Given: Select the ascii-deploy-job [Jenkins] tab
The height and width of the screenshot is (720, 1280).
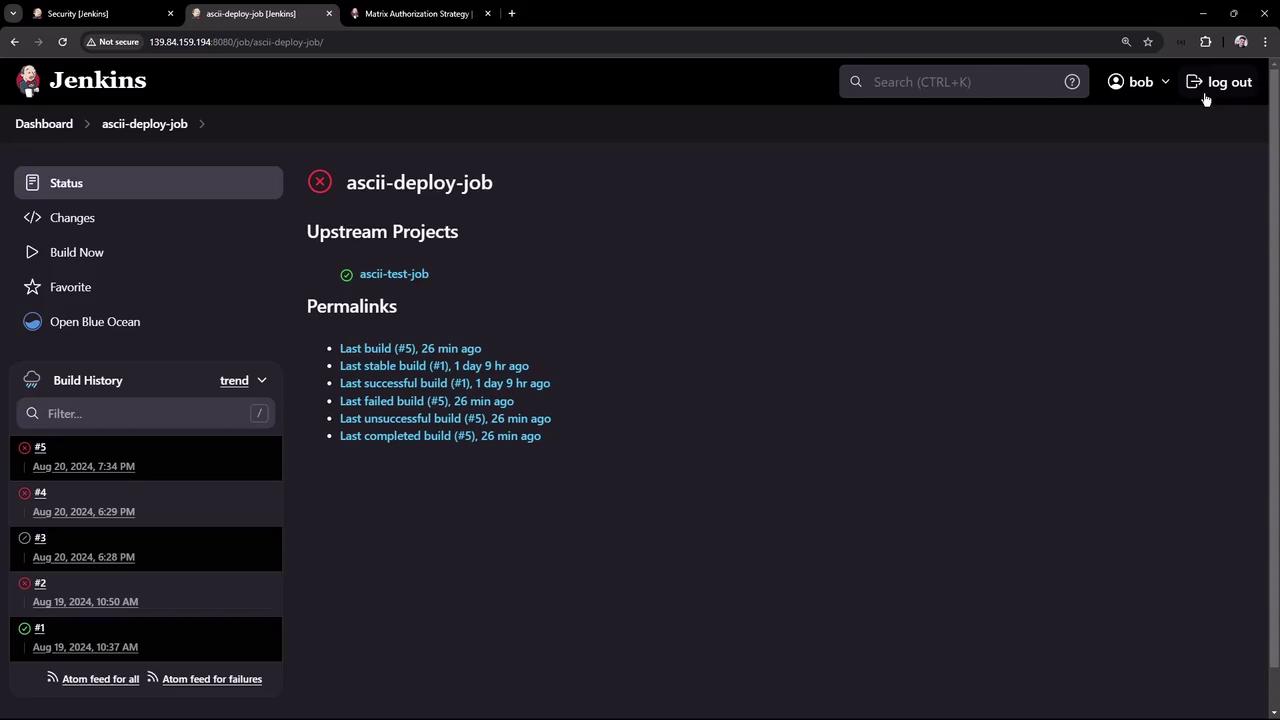Looking at the screenshot, I should point(260,14).
